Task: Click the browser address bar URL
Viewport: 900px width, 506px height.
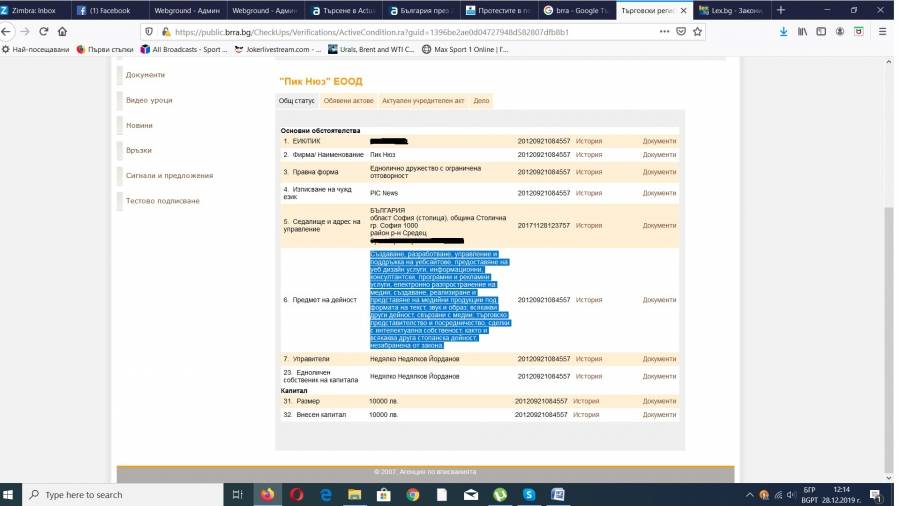Action: [370, 31]
